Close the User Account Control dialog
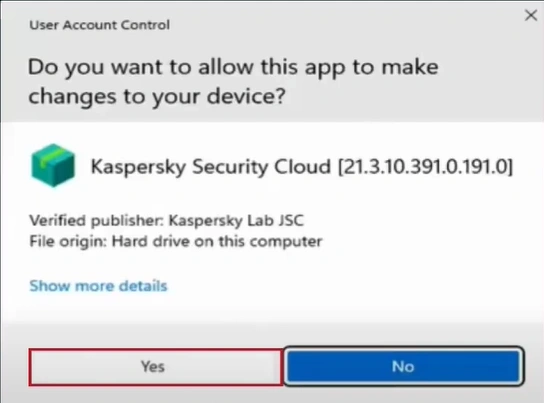The image size is (544, 403). tap(530, 15)
